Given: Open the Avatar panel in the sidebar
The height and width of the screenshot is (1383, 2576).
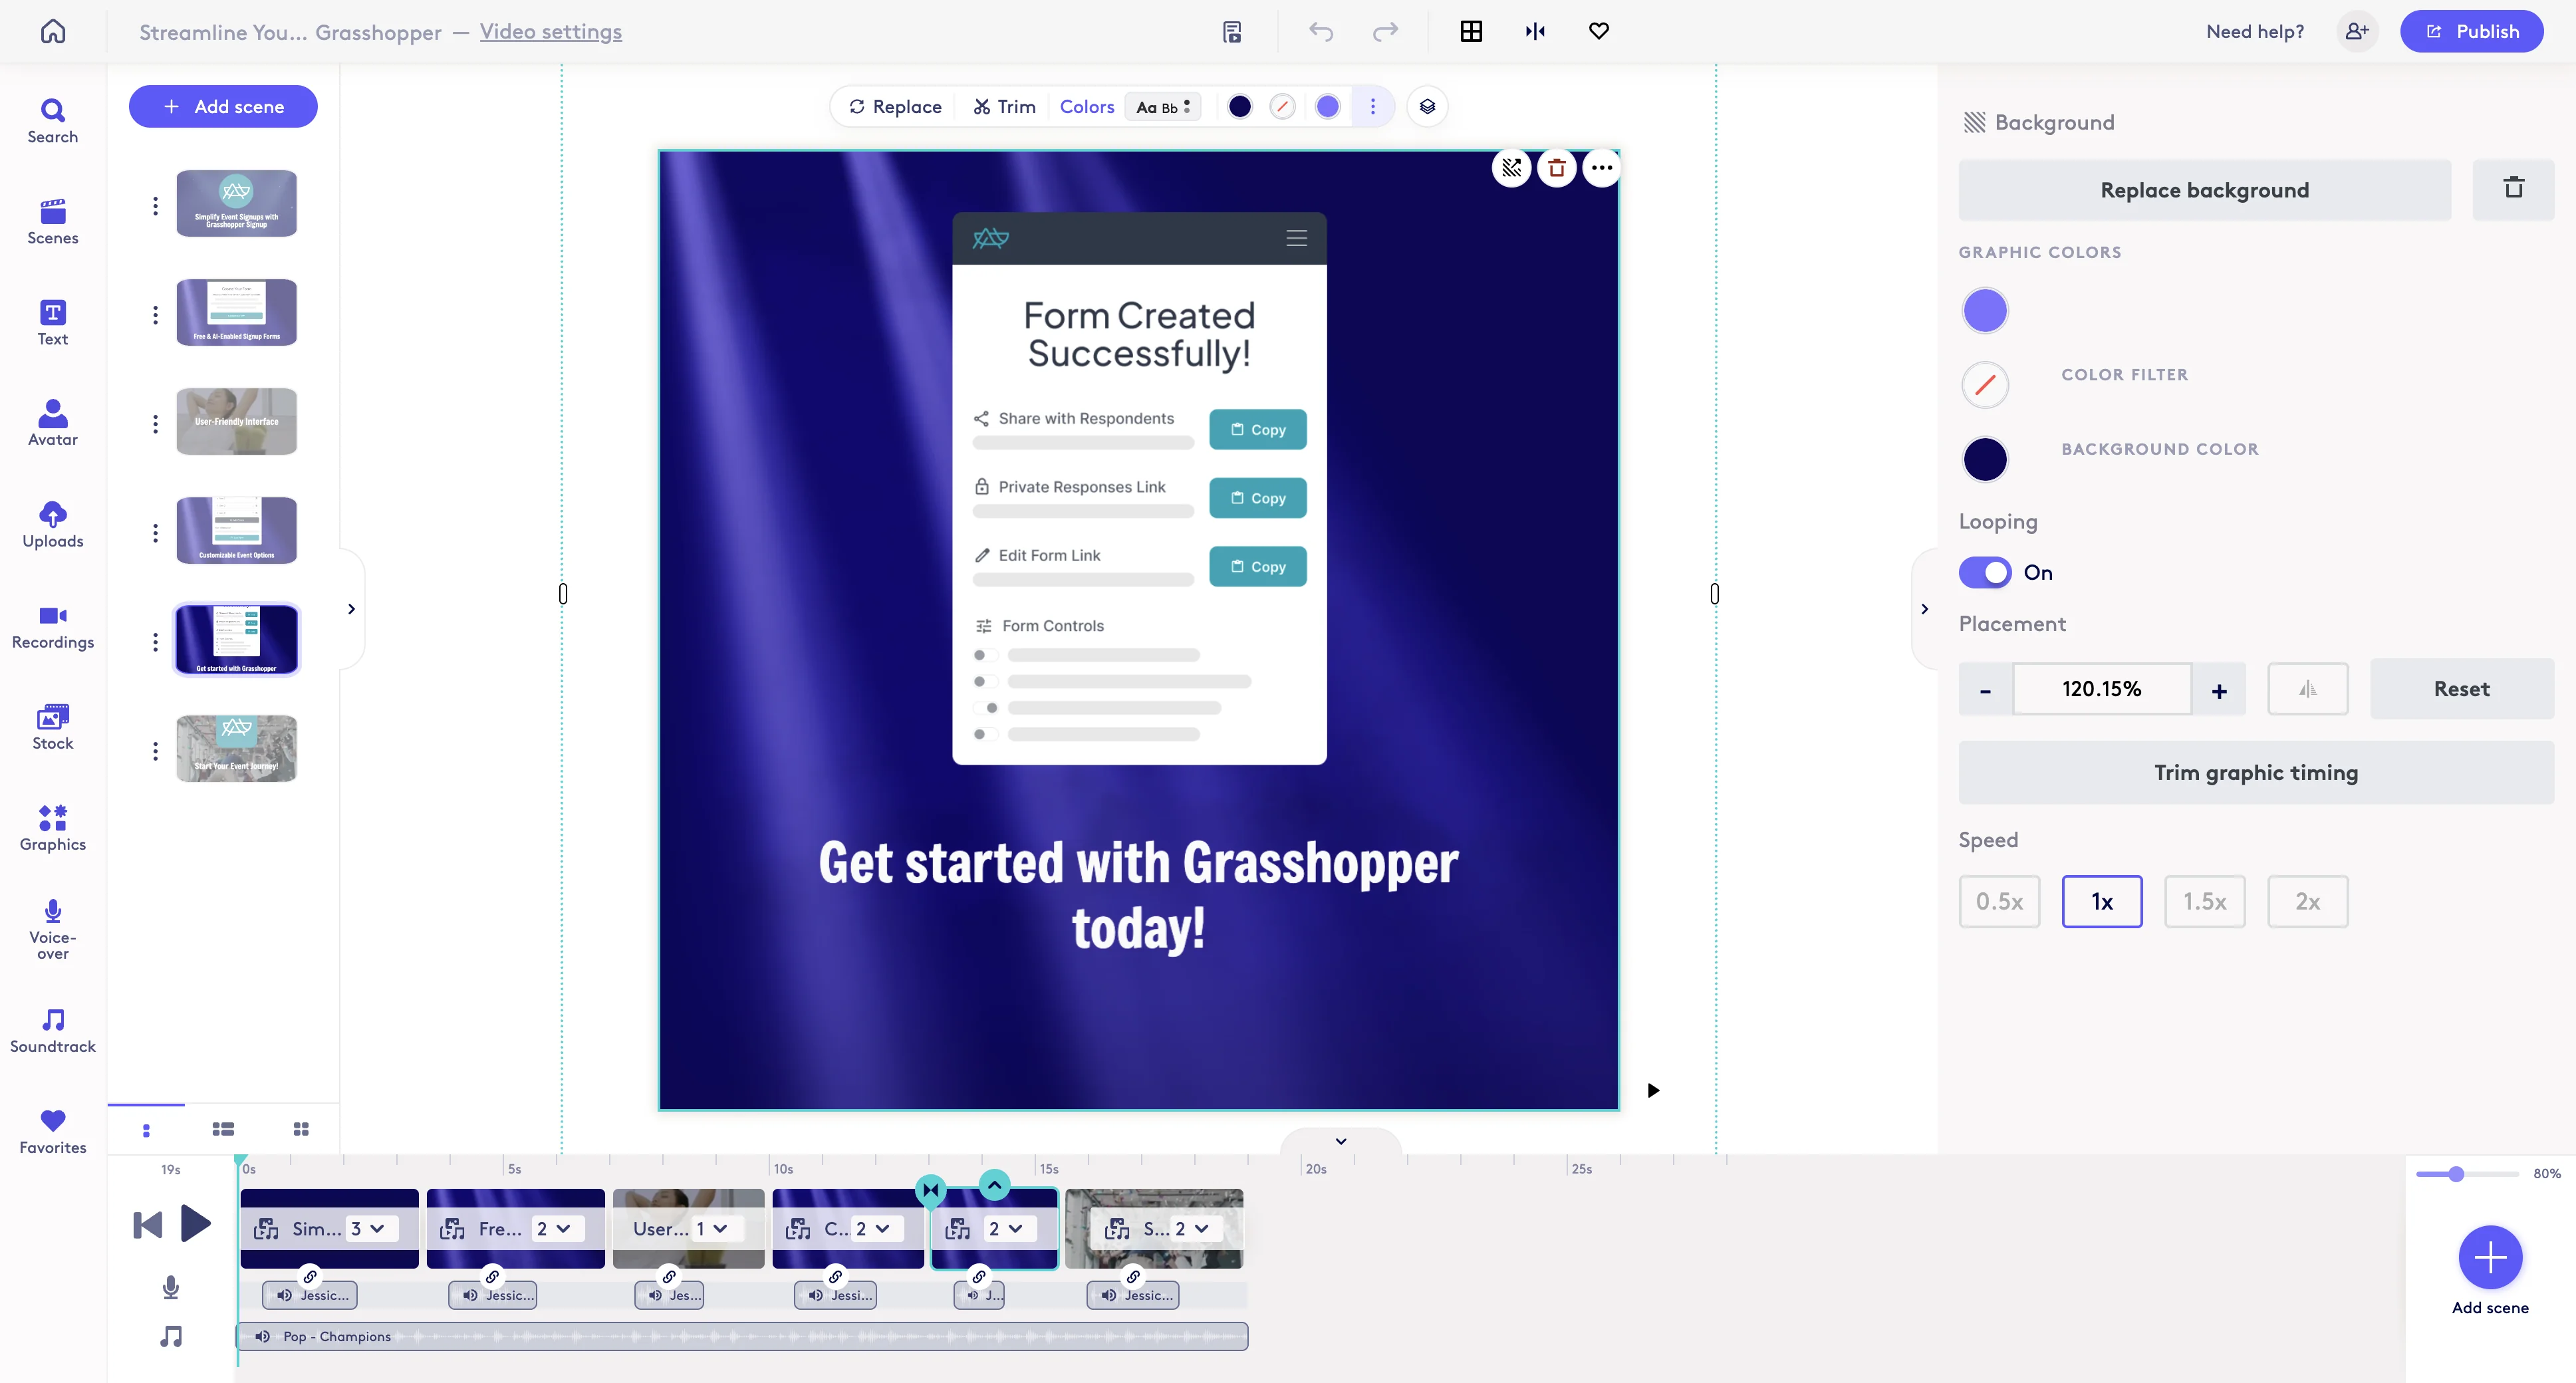Looking at the screenshot, I should (x=52, y=423).
